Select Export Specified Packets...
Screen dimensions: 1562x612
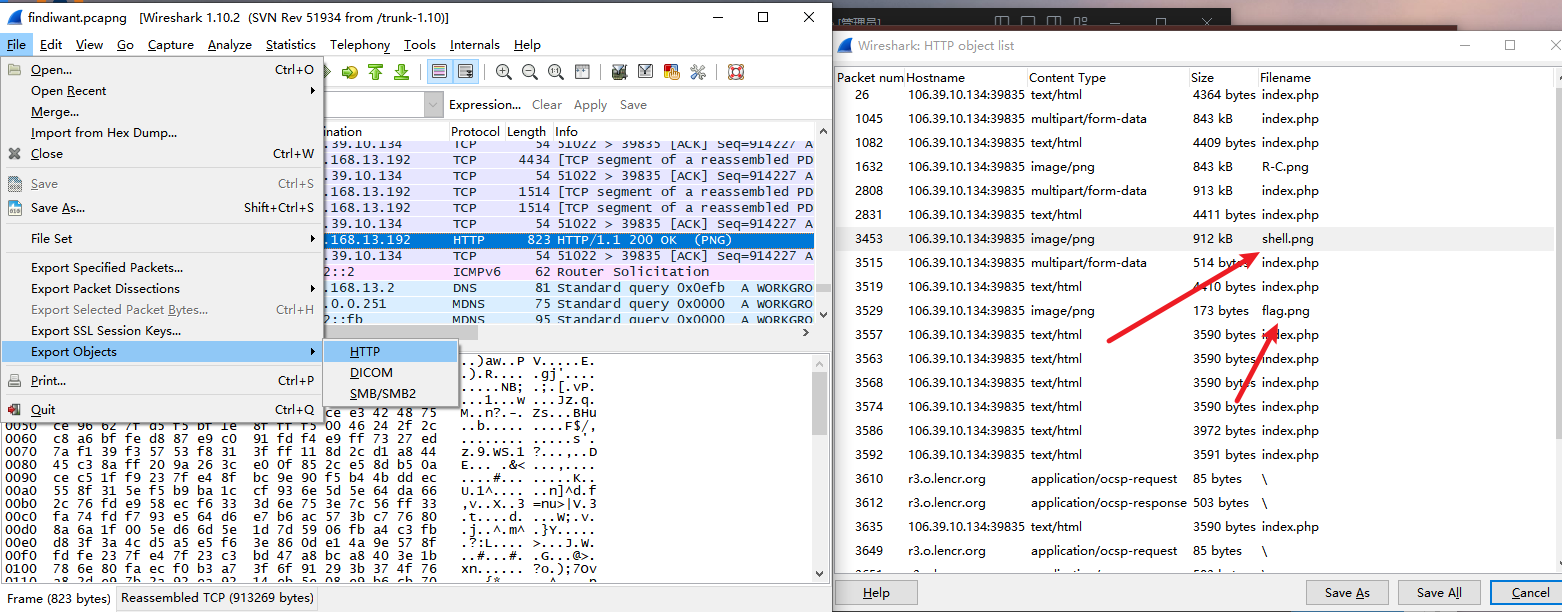point(162,268)
